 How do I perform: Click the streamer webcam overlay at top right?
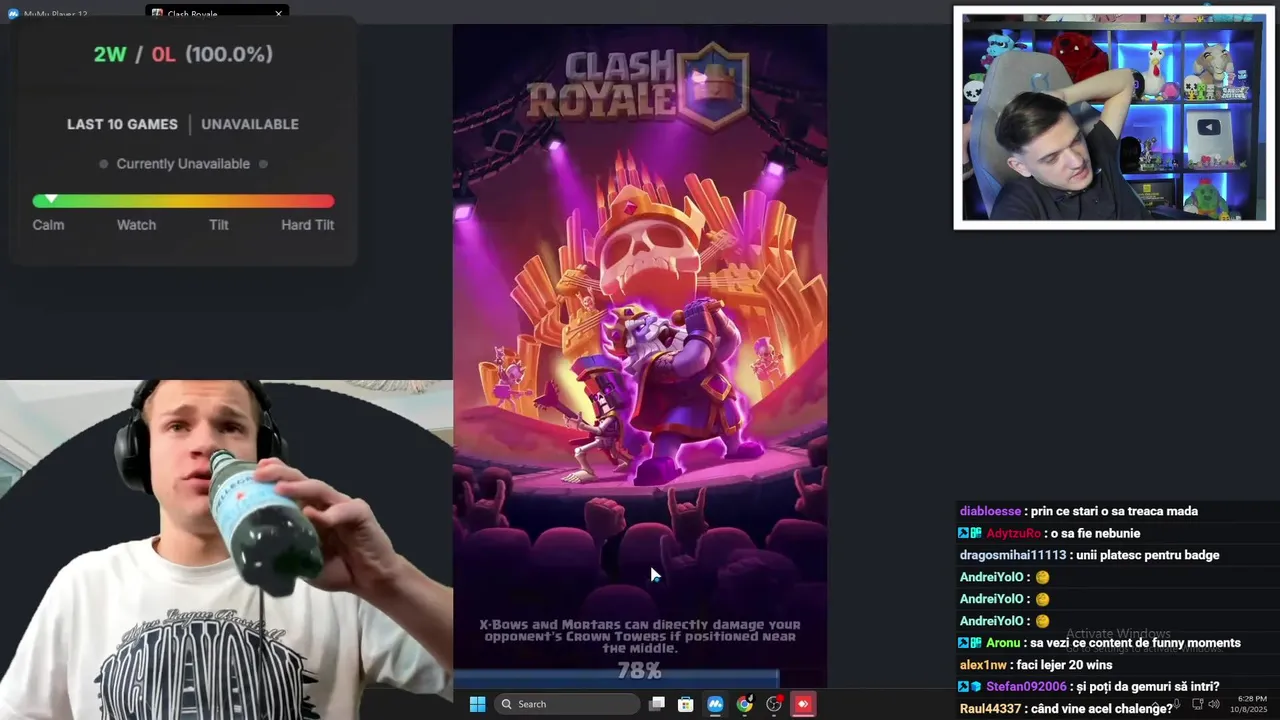point(1114,118)
